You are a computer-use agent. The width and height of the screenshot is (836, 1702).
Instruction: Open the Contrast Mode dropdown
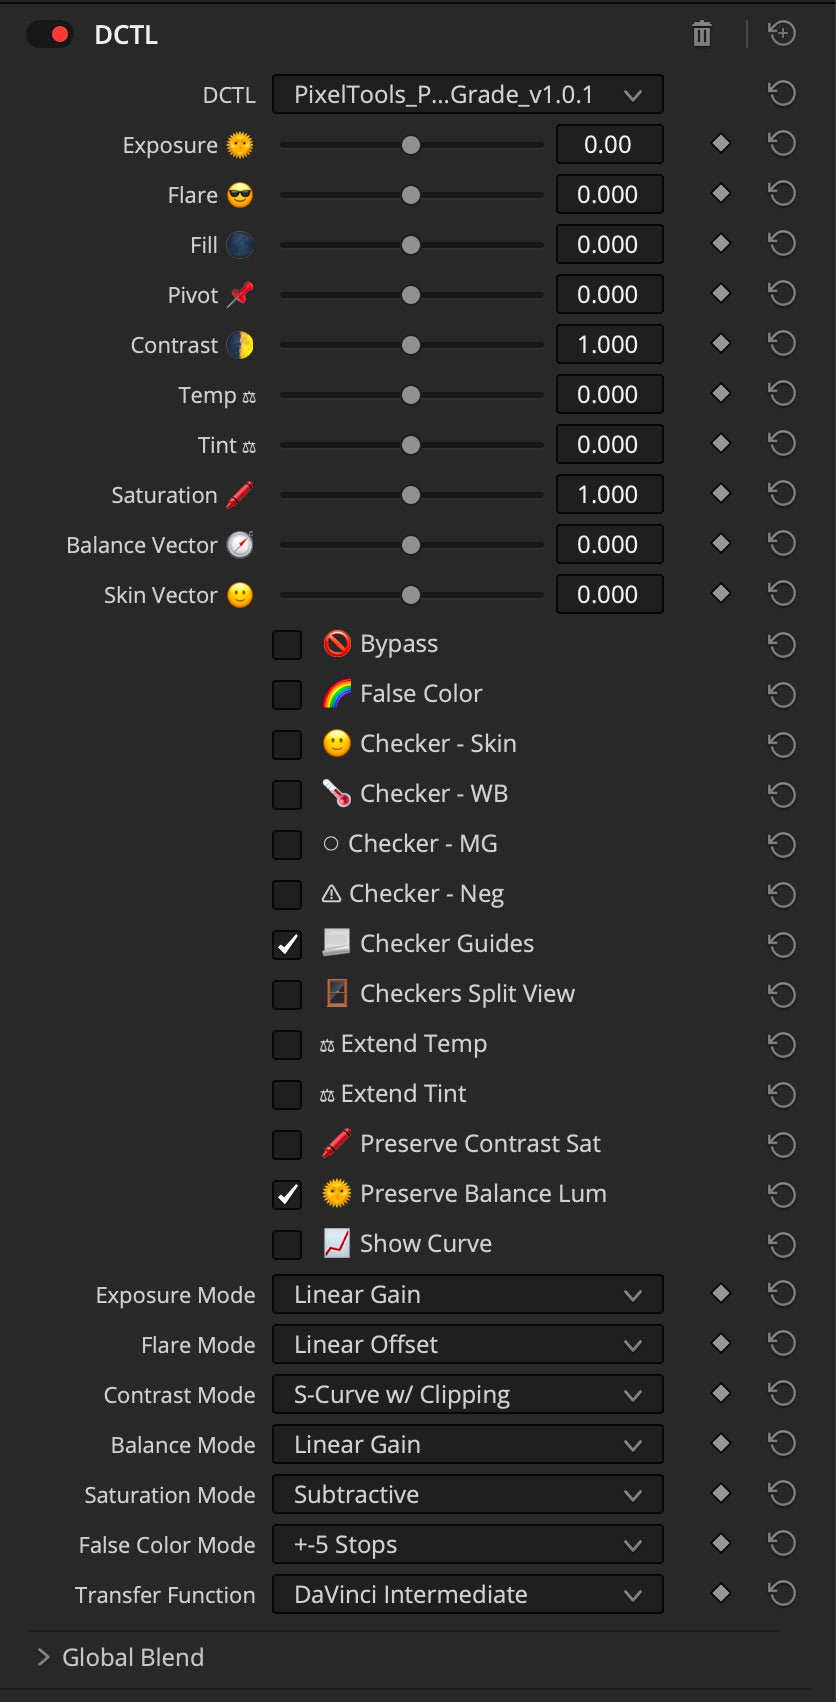coord(467,1395)
